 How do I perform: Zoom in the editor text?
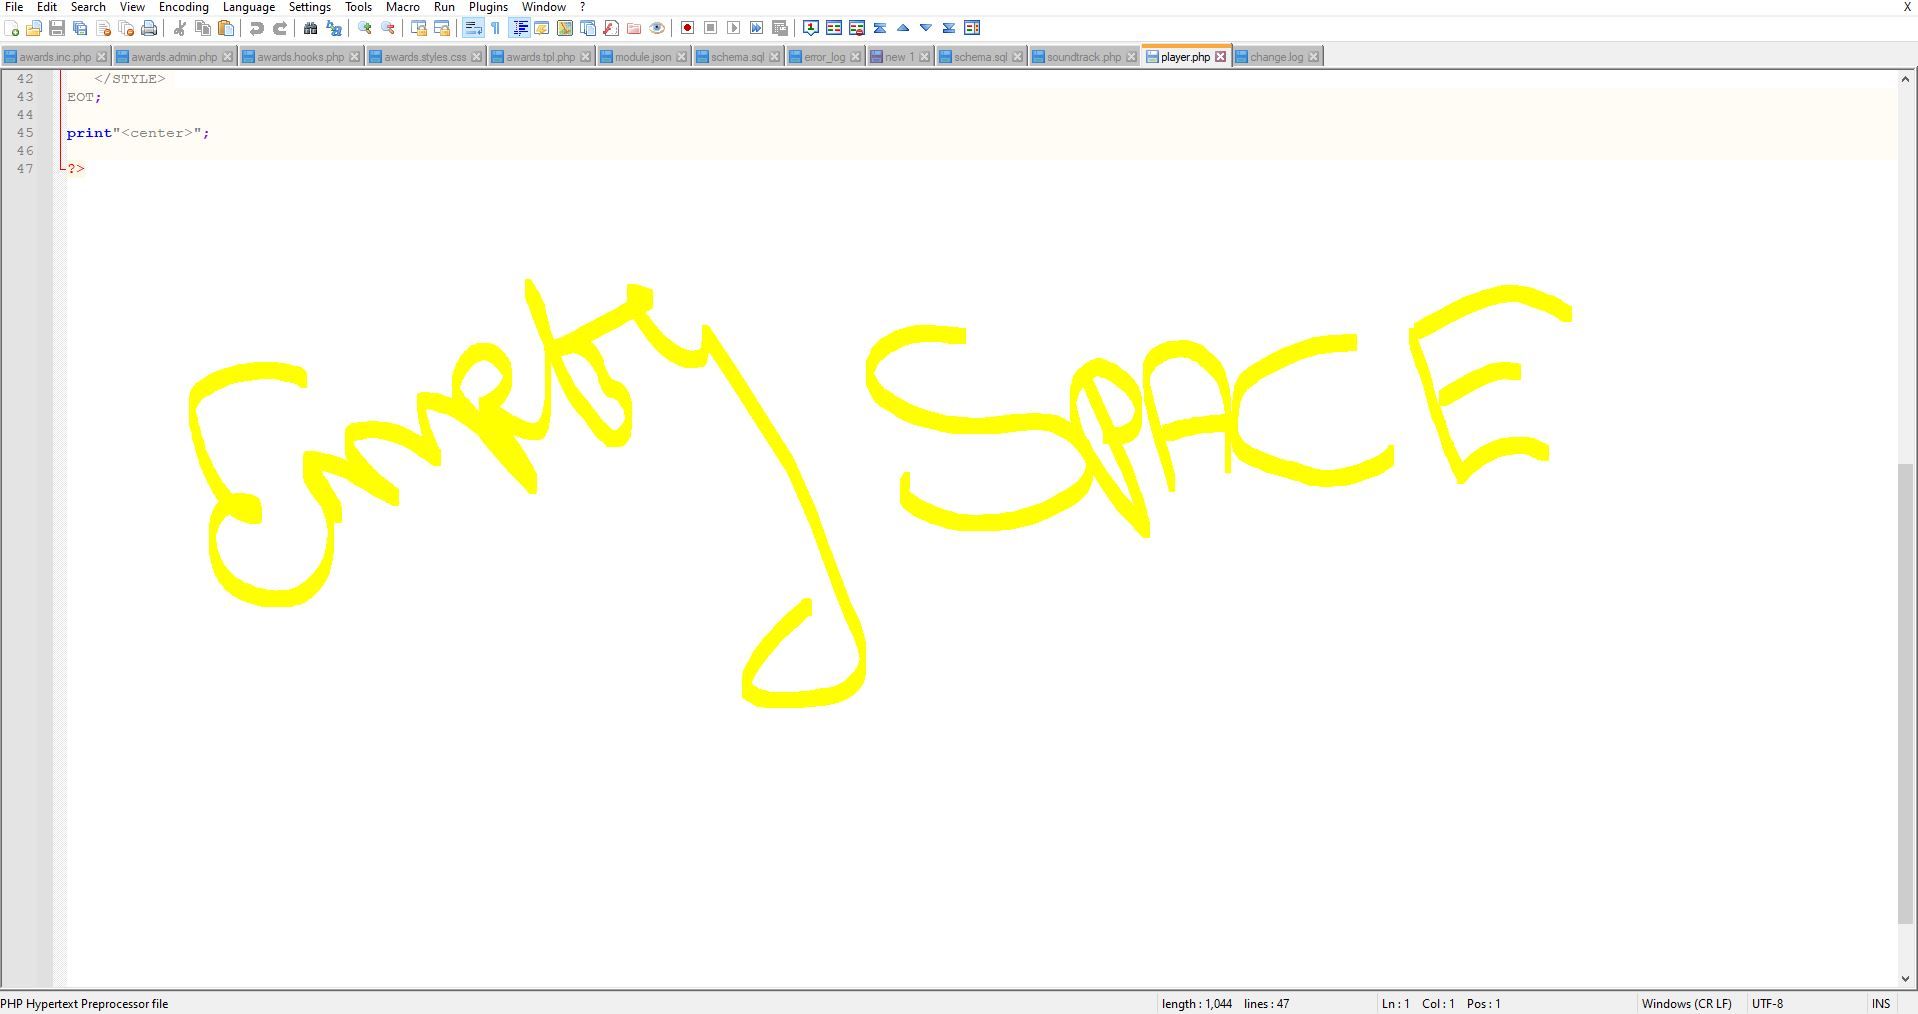[x=365, y=28]
